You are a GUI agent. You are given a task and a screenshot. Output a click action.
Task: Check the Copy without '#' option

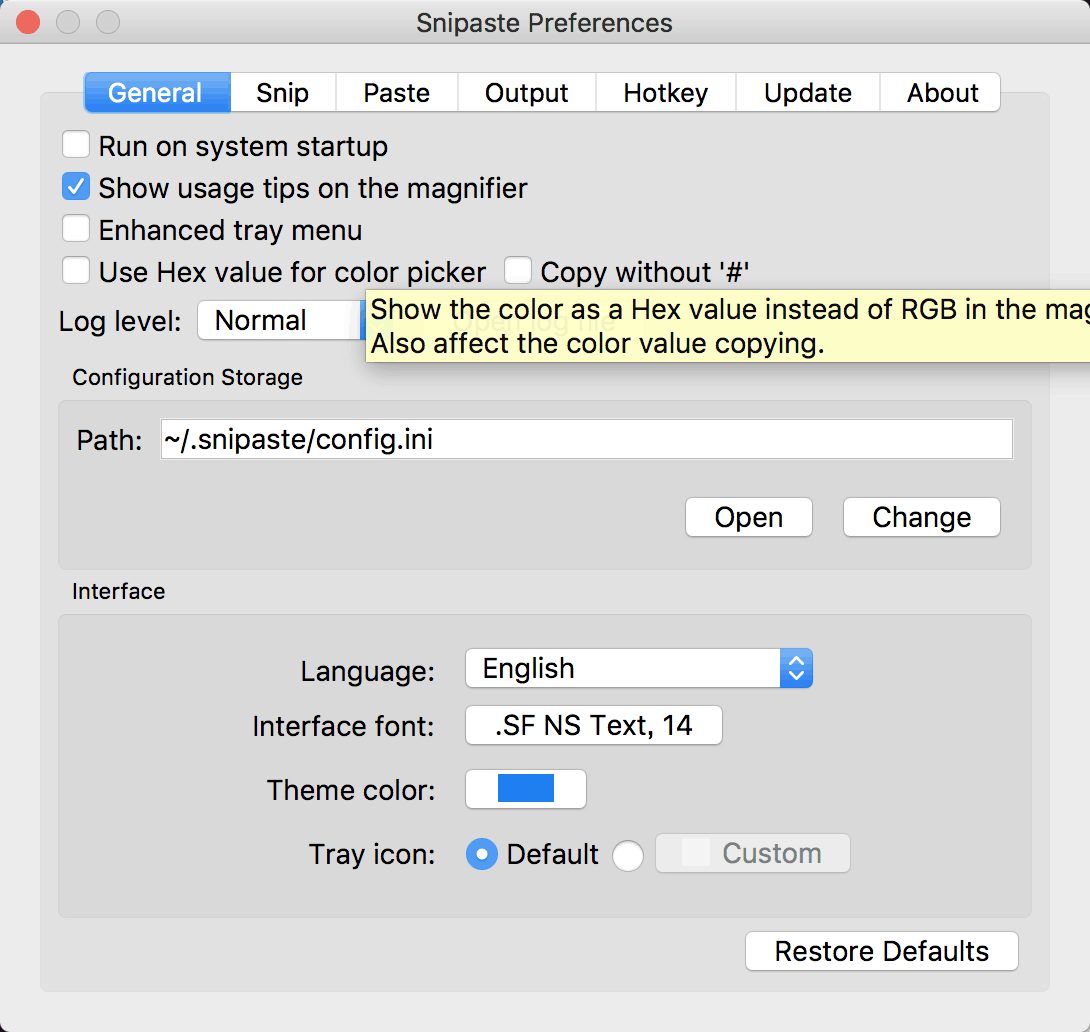tap(518, 270)
